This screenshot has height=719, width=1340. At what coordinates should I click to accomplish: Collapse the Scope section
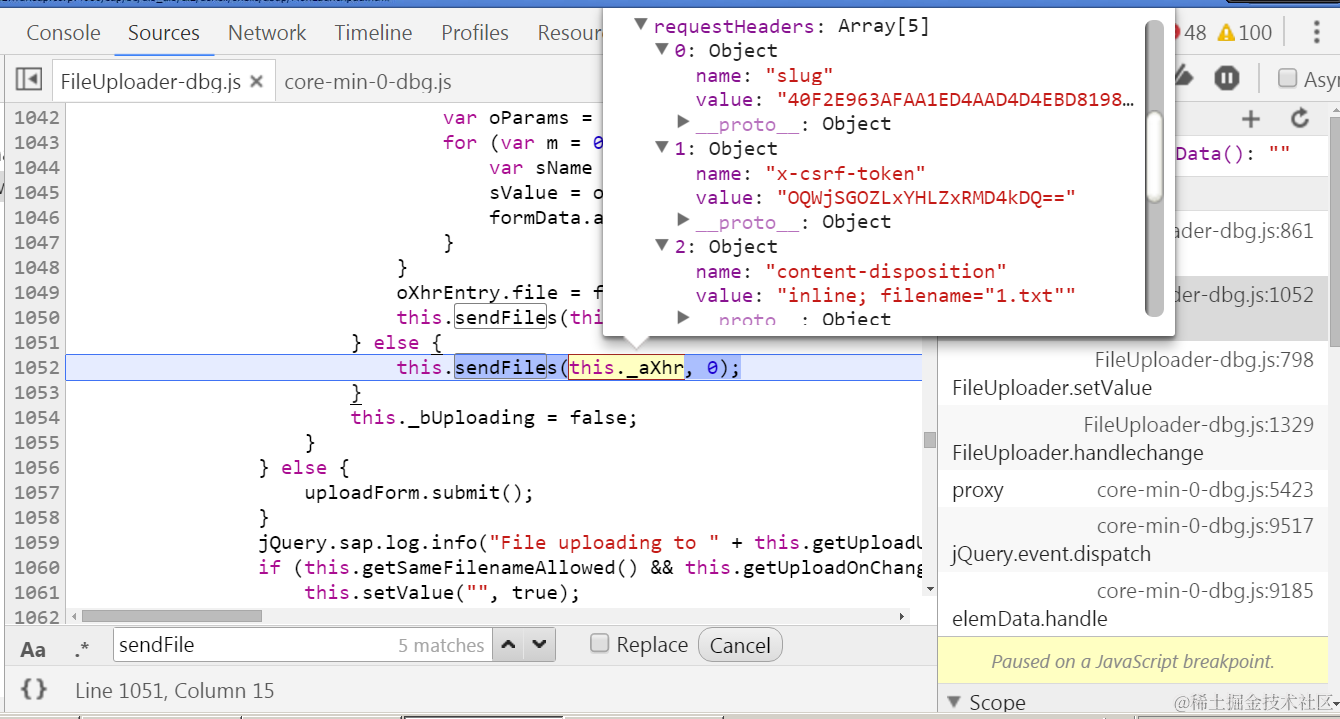(953, 702)
